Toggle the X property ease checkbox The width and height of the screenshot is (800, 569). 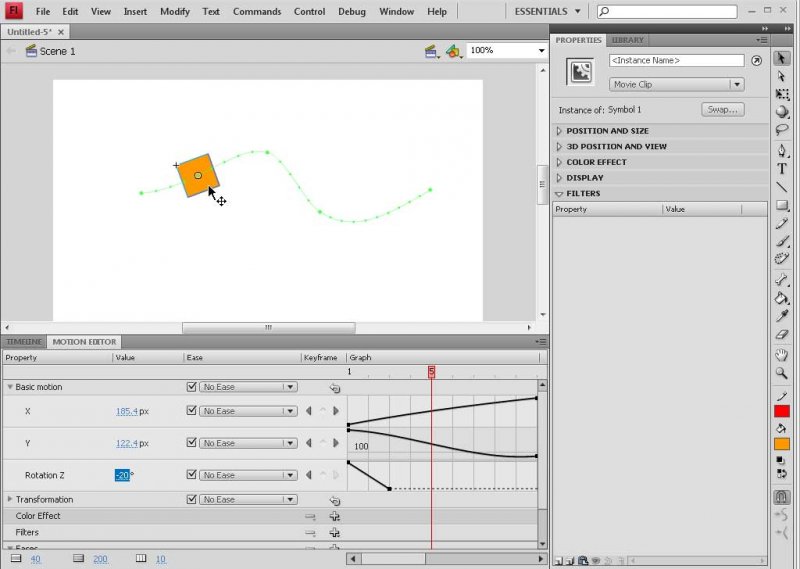192,411
